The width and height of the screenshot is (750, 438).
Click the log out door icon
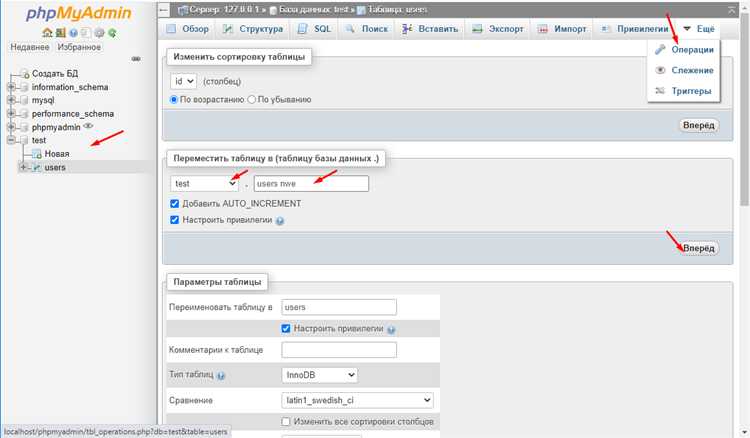(60, 33)
